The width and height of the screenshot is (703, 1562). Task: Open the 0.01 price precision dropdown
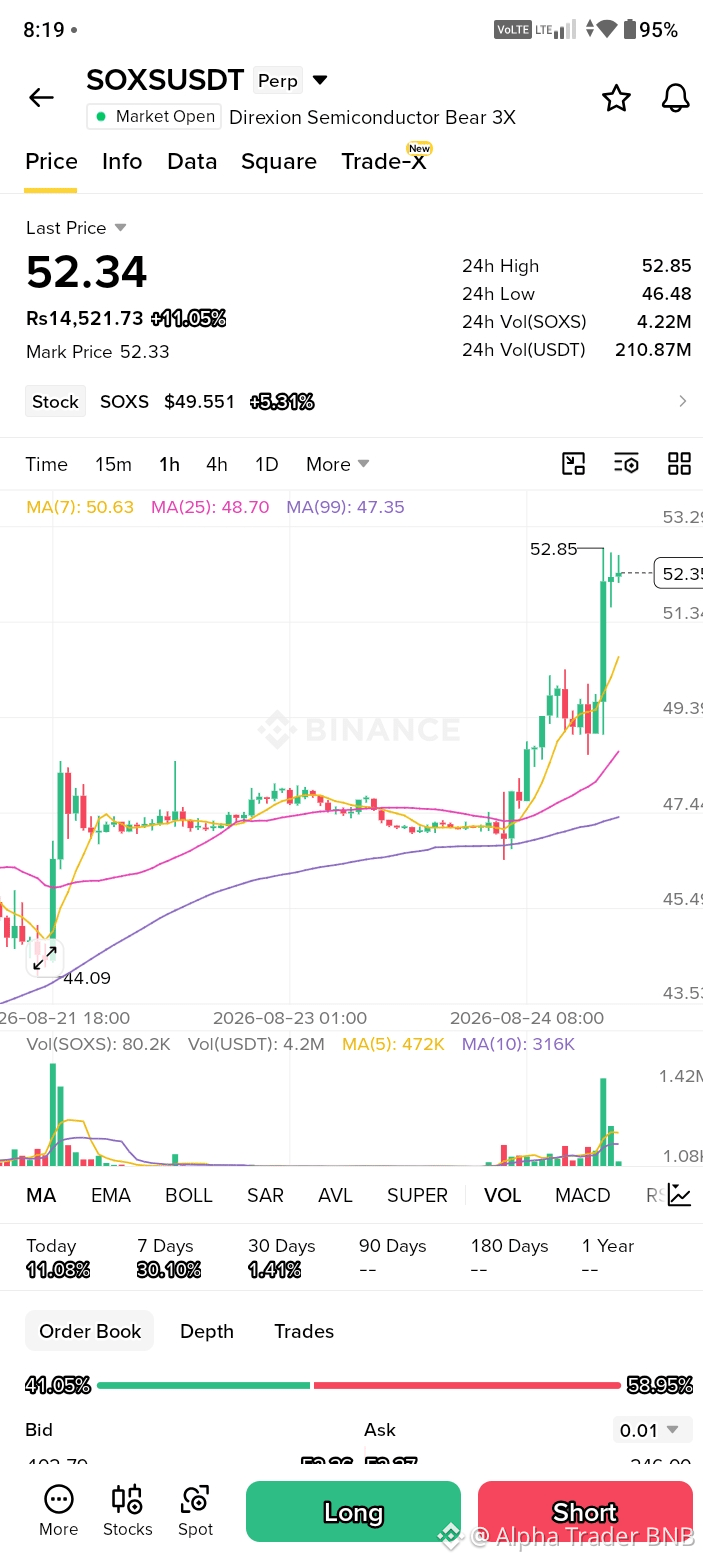(x=650, y=1430)
